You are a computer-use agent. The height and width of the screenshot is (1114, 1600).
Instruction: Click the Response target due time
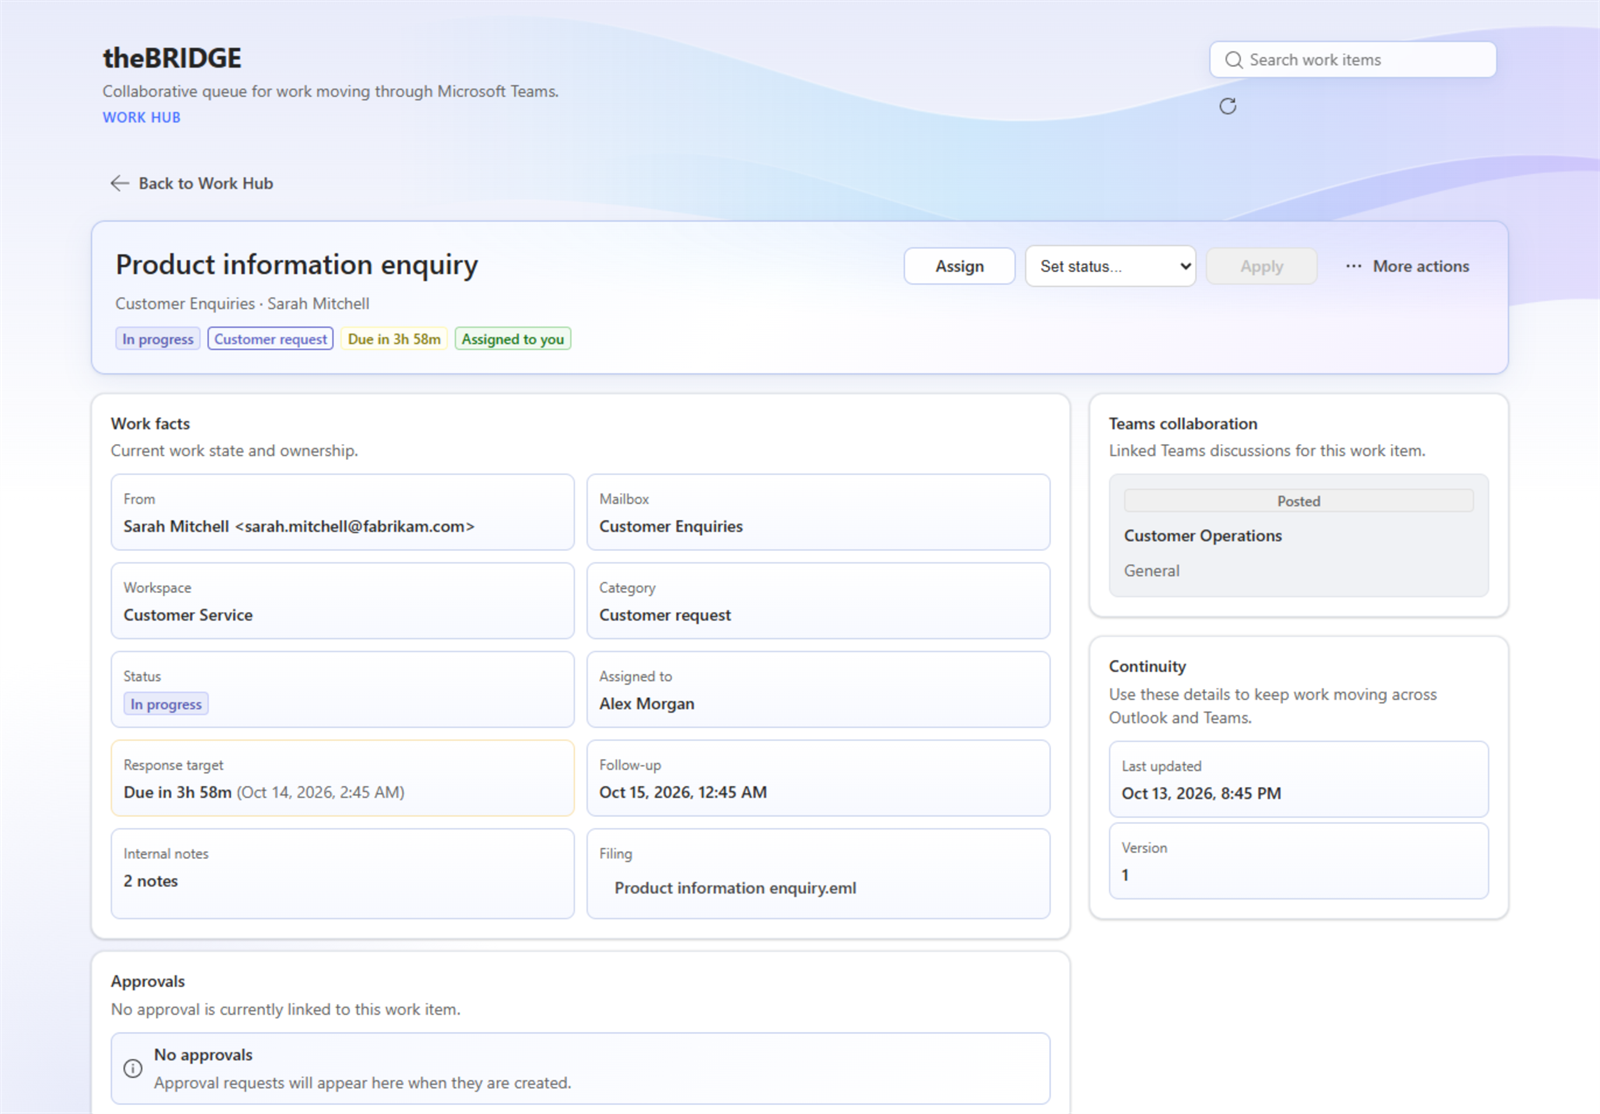click(264, 792)
